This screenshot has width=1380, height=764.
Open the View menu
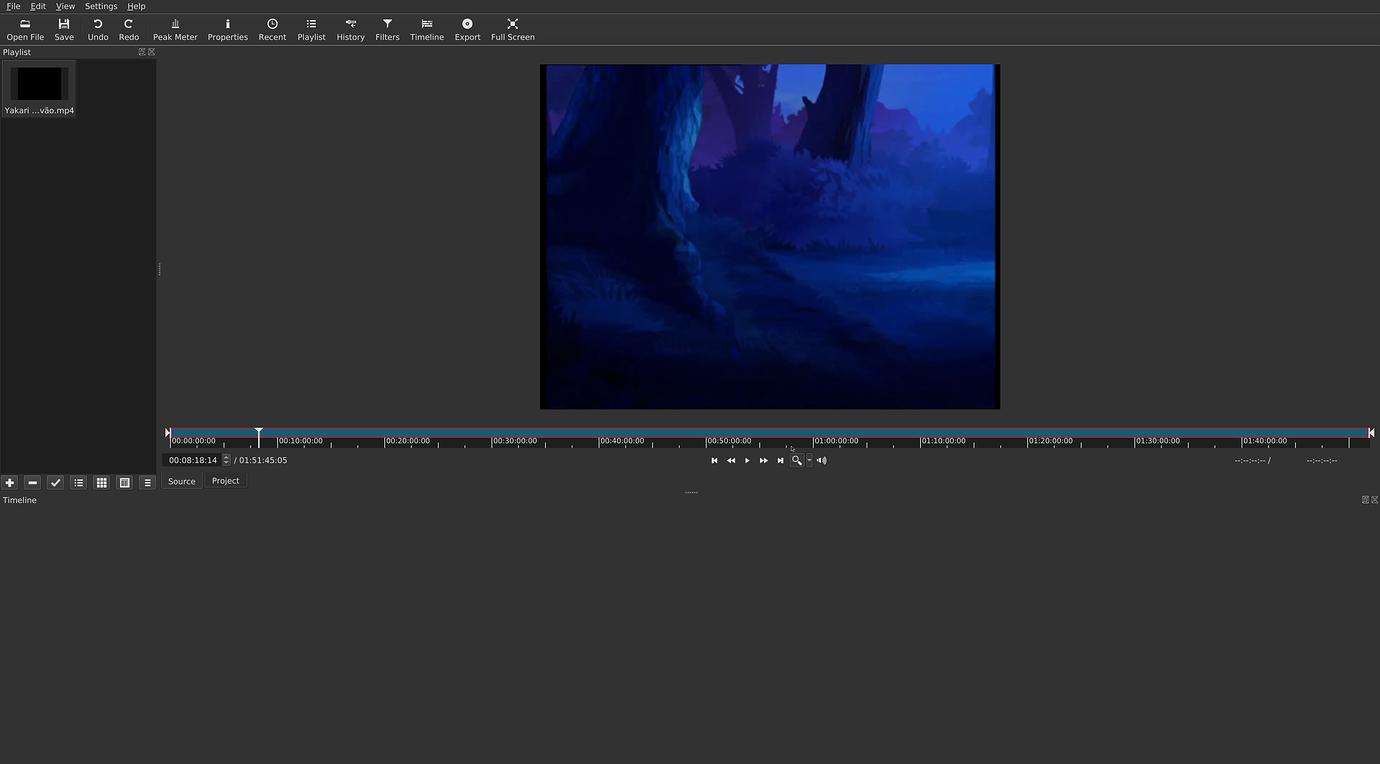coord(65,6)
